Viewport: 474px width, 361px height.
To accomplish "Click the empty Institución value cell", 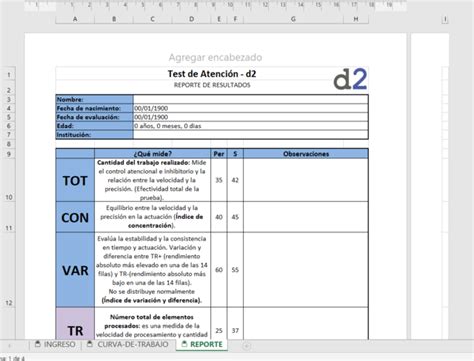I will pyautogui.click(x=251, y=135).
